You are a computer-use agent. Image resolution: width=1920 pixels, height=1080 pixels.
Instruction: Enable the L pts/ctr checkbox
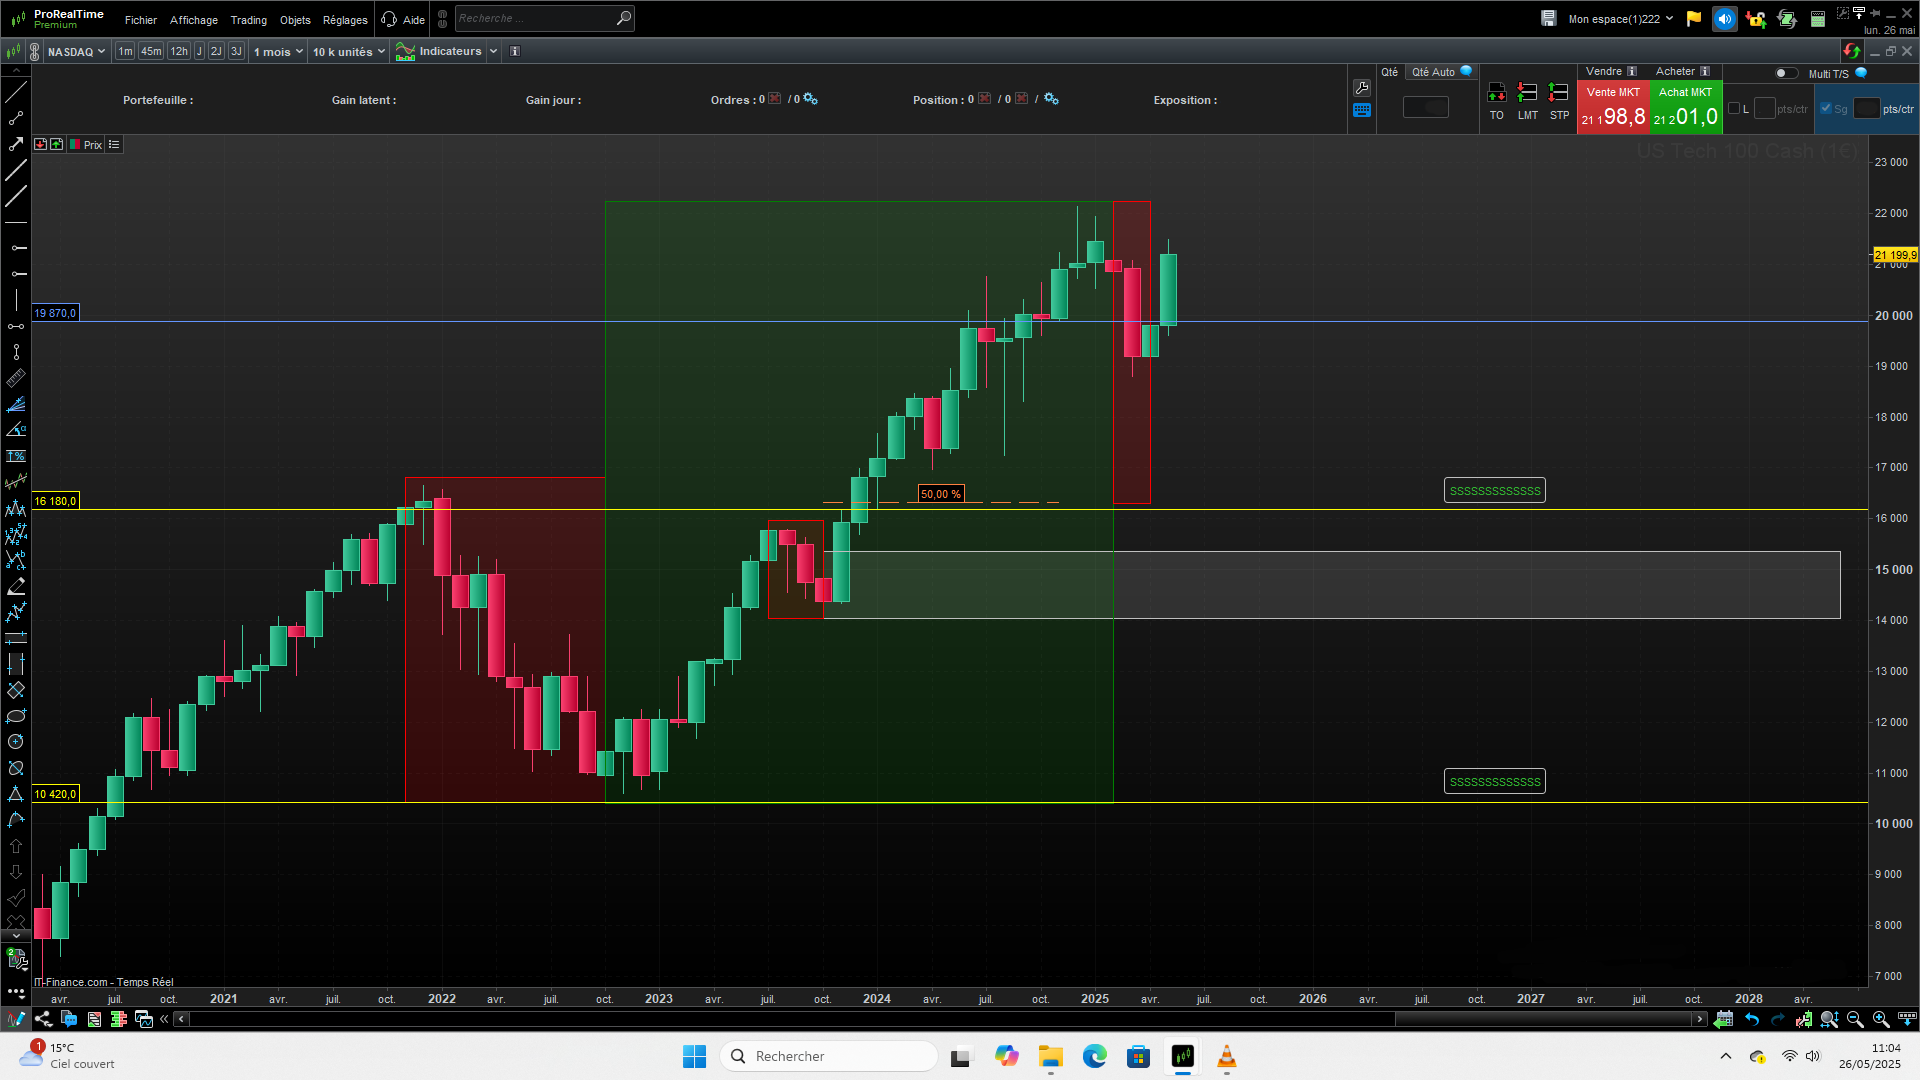tap(1734, 108)
